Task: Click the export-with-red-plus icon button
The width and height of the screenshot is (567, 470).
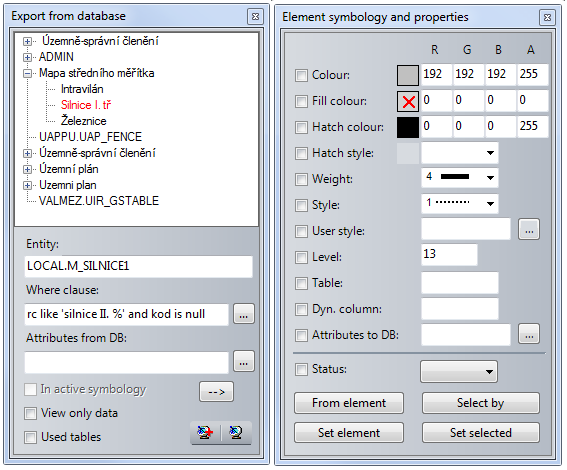Action: 205,432
